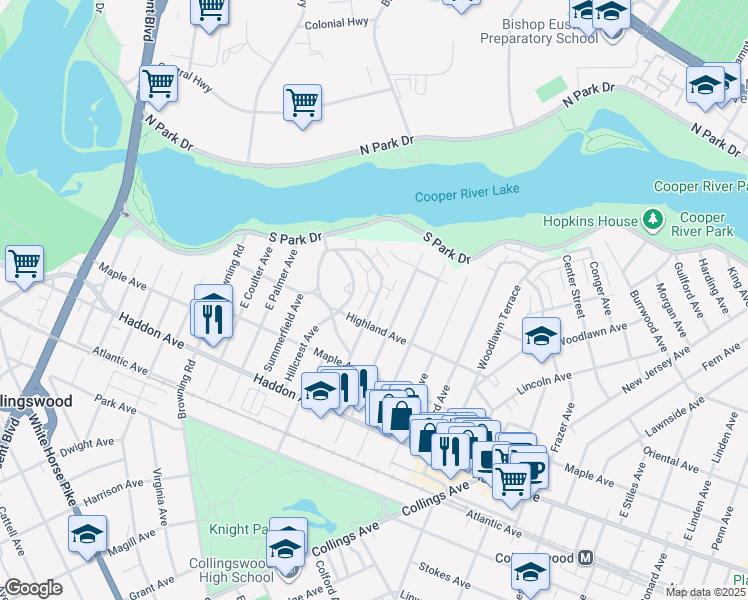This screenshot has height=600, width=748.
Task: Select the Cooper River Lake label
Action: click(x=467, y=193)
